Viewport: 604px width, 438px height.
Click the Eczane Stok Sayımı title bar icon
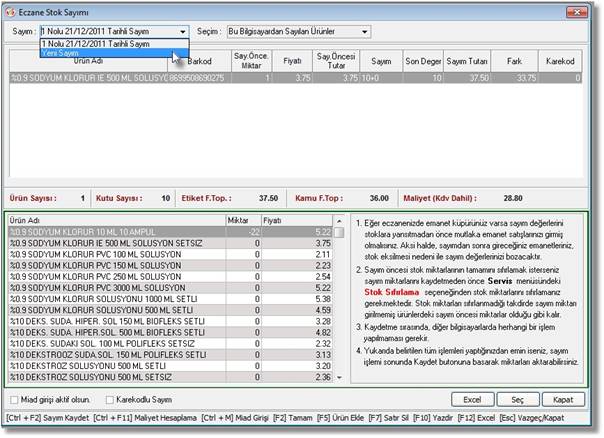point(11,10)
